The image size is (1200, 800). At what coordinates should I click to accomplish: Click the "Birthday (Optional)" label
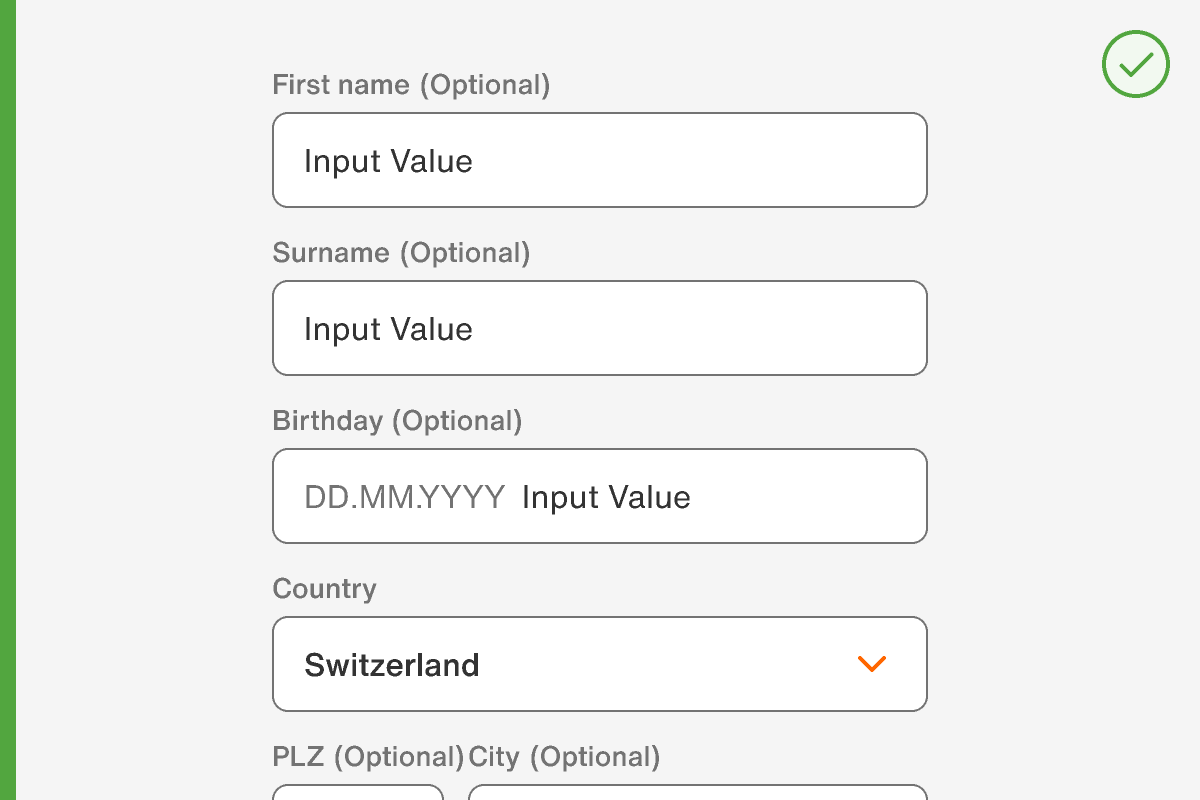397,421
